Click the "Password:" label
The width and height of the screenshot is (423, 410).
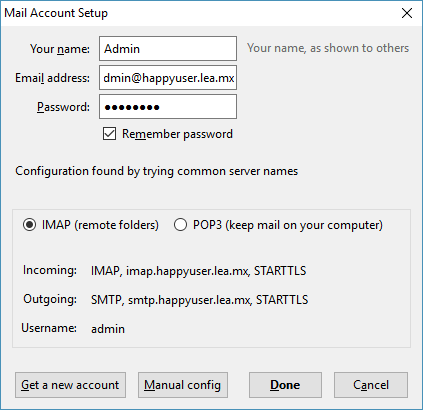63,107
